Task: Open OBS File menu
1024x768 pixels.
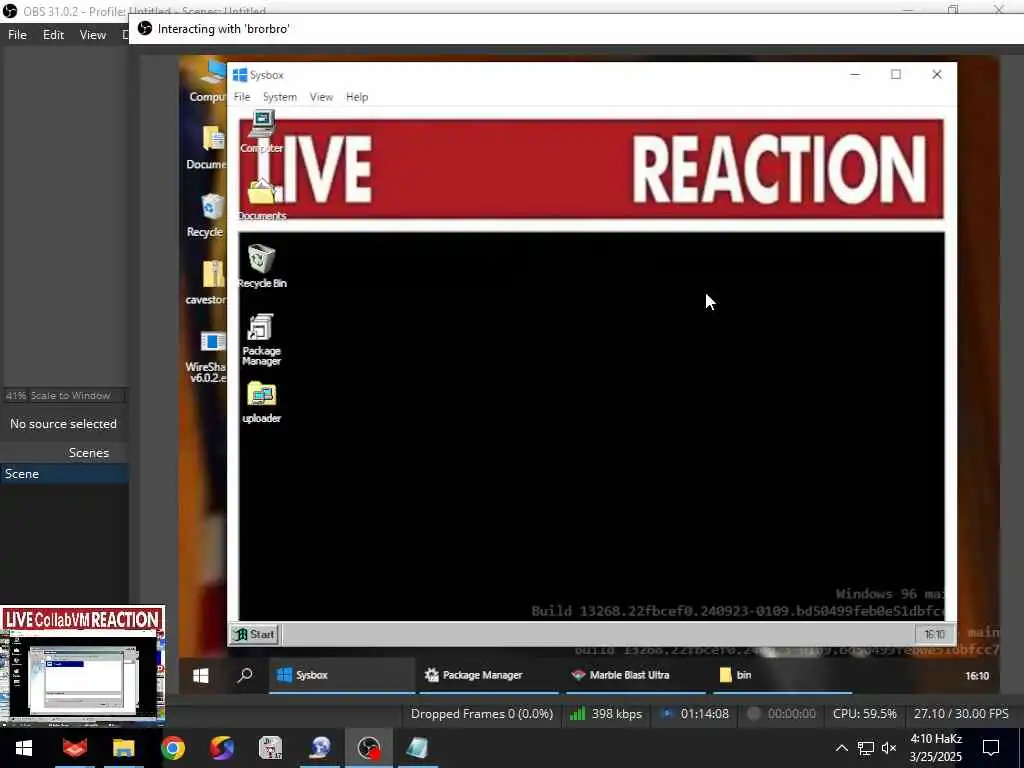Action: [17, 35]
